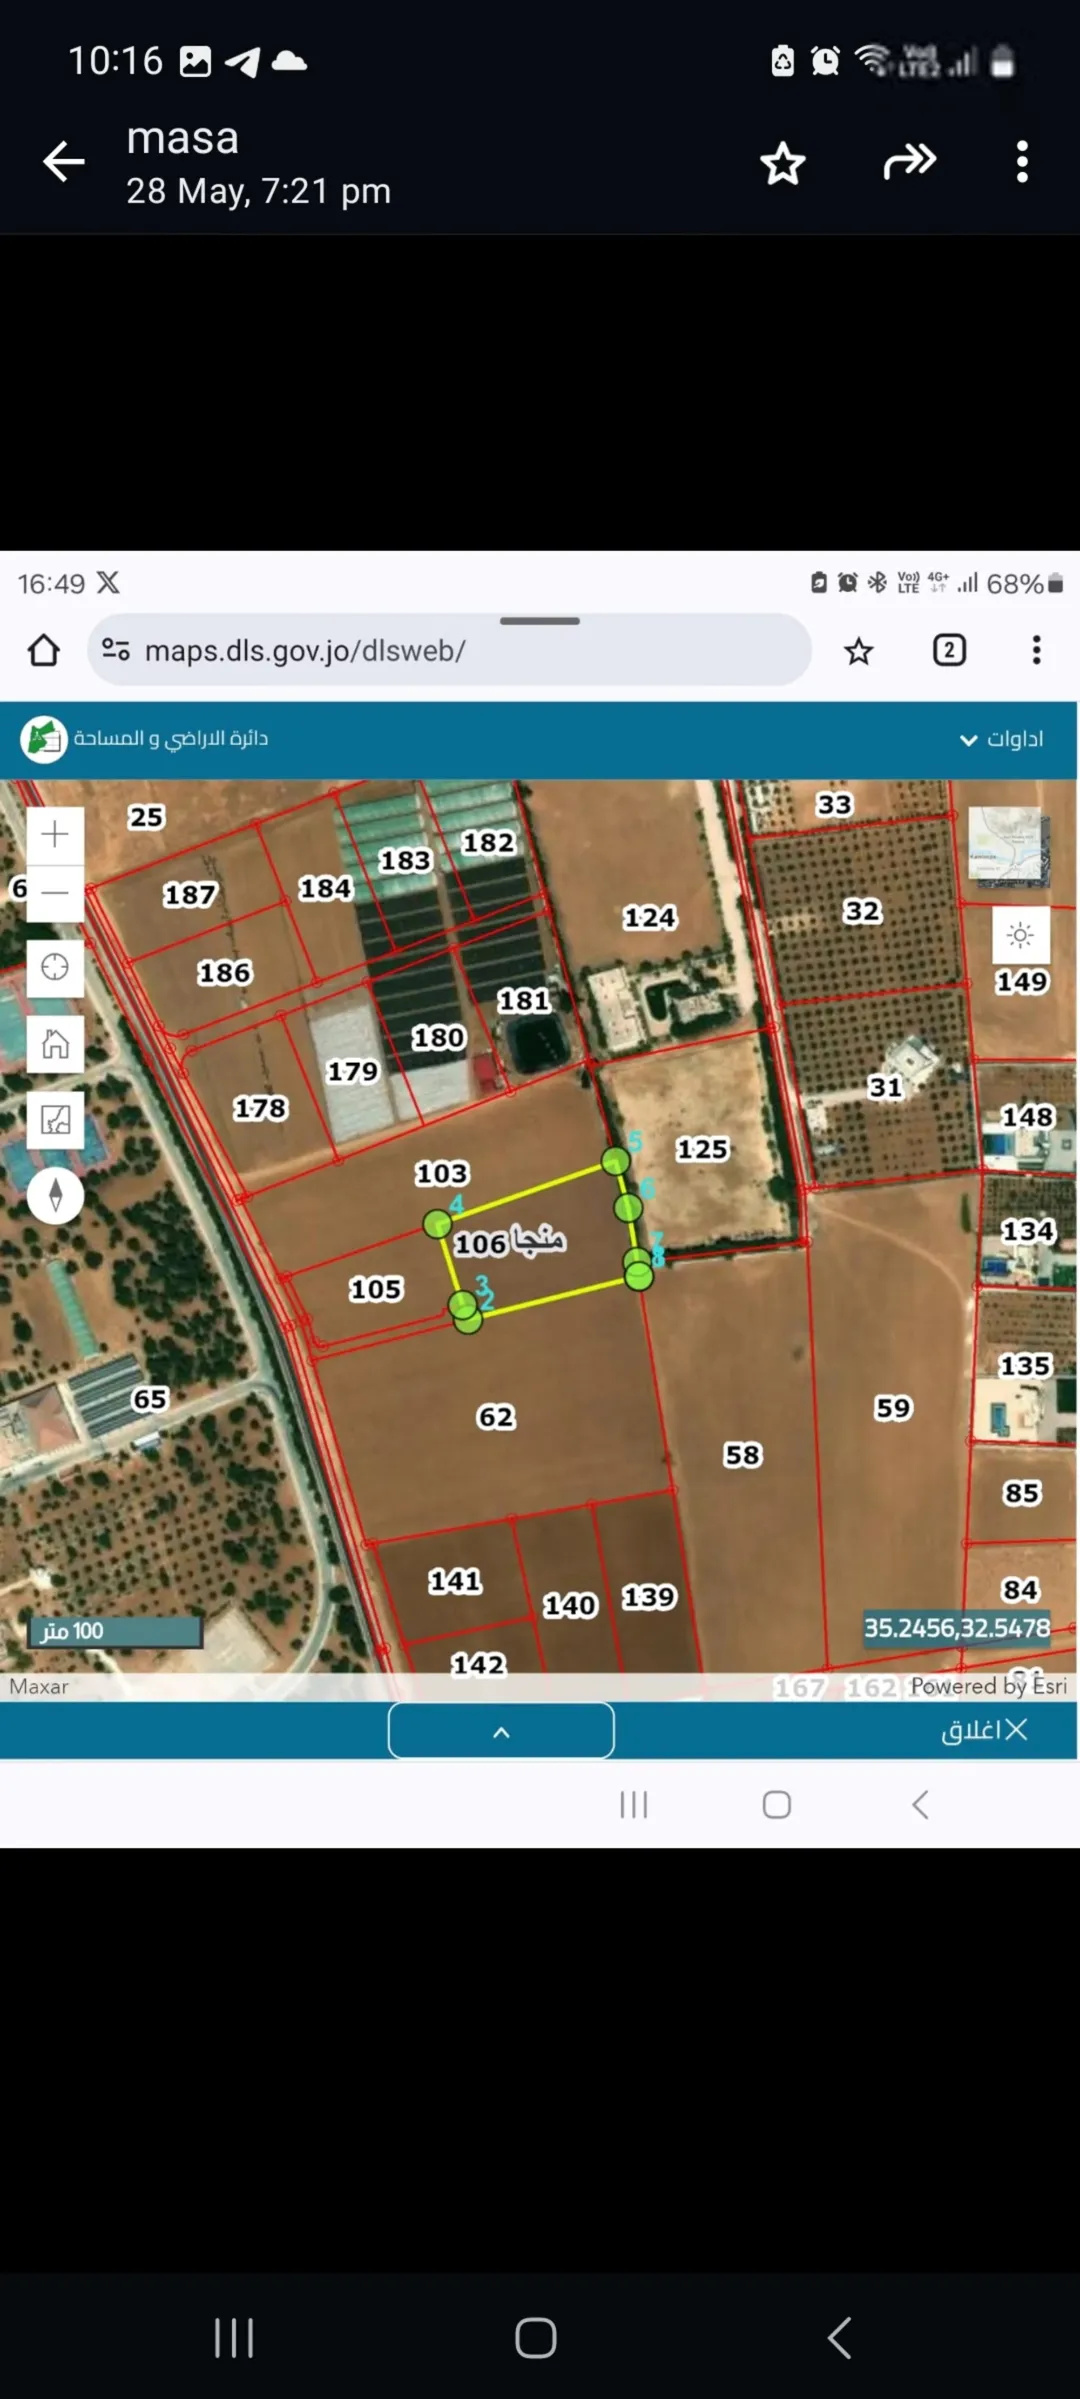The height and width of the screenshot is (2399, 1080).
Task: Tap the Android home button at bottom
Action: 536,2338
